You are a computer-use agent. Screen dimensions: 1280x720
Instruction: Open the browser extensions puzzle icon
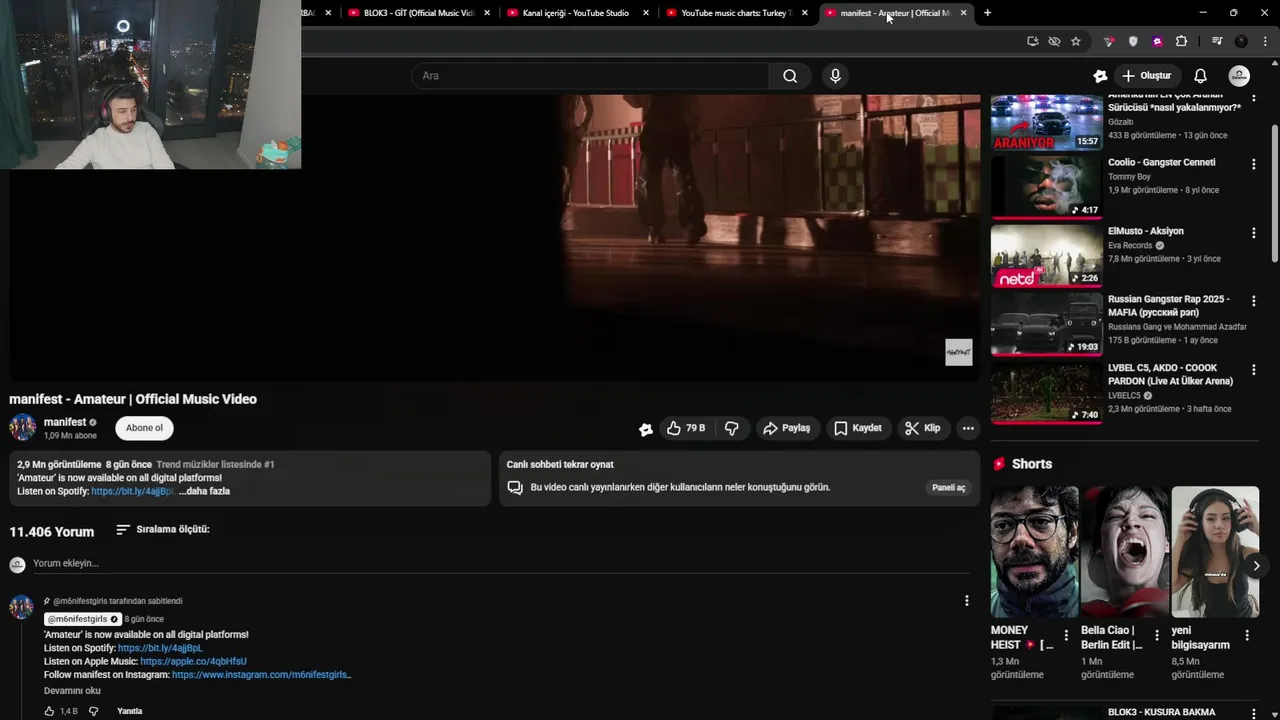coord(1181,41)
